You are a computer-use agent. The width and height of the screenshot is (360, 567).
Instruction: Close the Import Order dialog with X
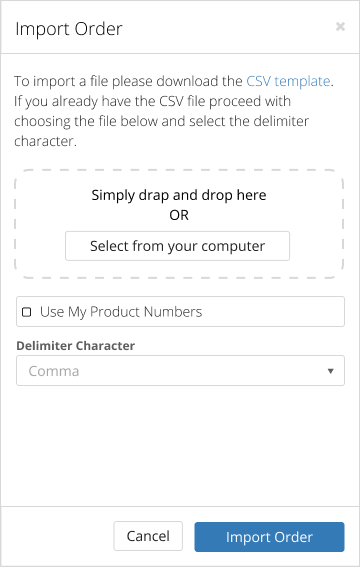340,27
